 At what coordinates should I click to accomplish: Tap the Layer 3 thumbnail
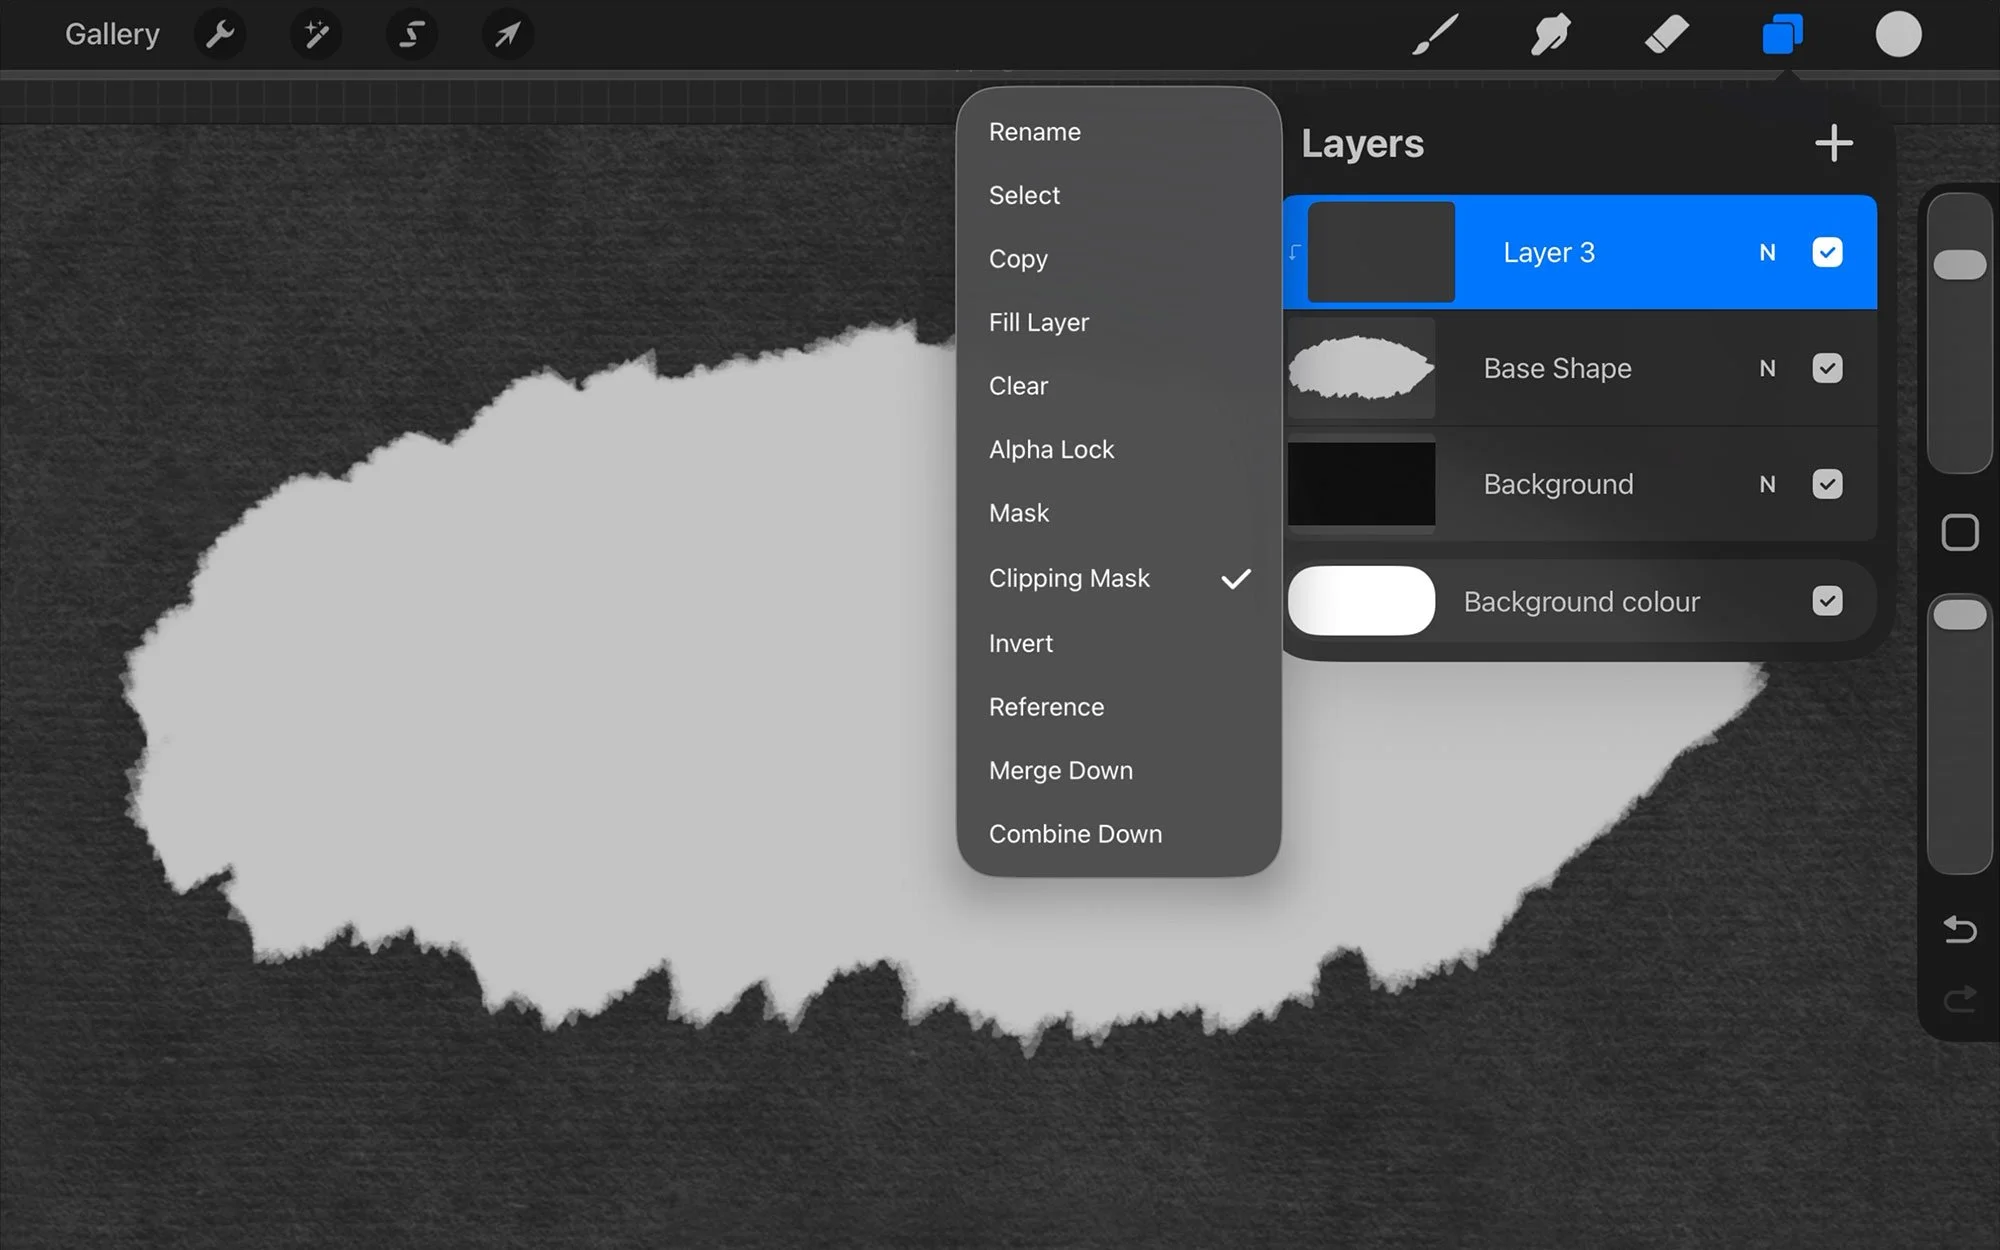[1381, 252]
